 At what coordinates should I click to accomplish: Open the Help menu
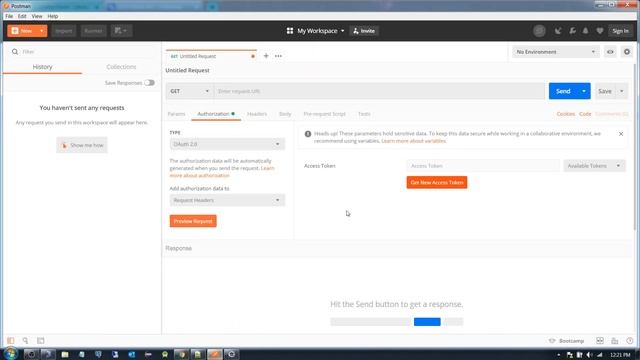click(53, 16)
